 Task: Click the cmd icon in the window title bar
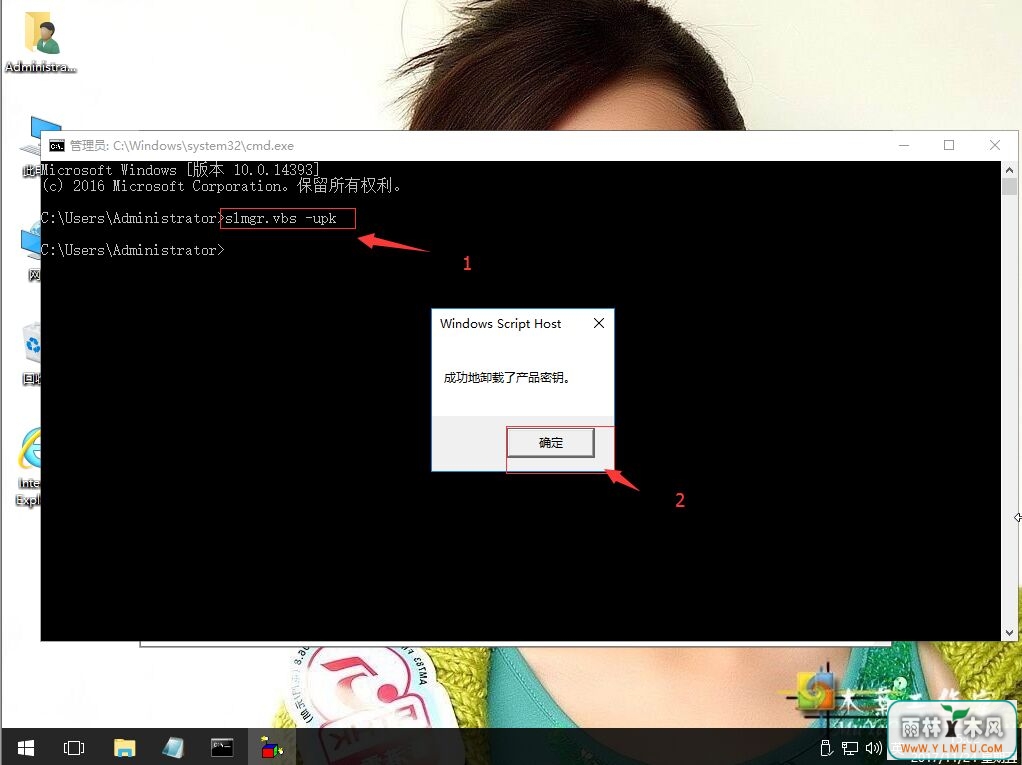pos(56,145)
